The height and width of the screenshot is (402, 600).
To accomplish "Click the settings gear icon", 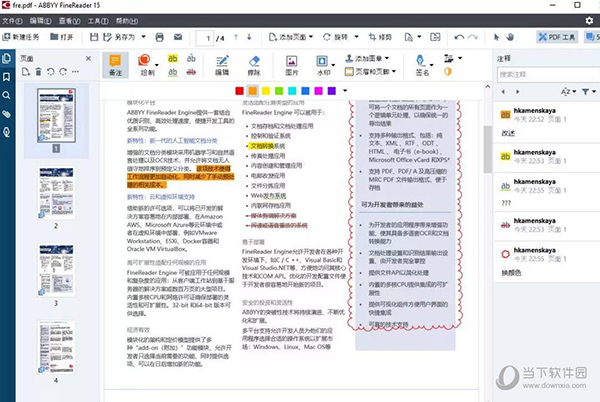I will click(x=589, y=21).
